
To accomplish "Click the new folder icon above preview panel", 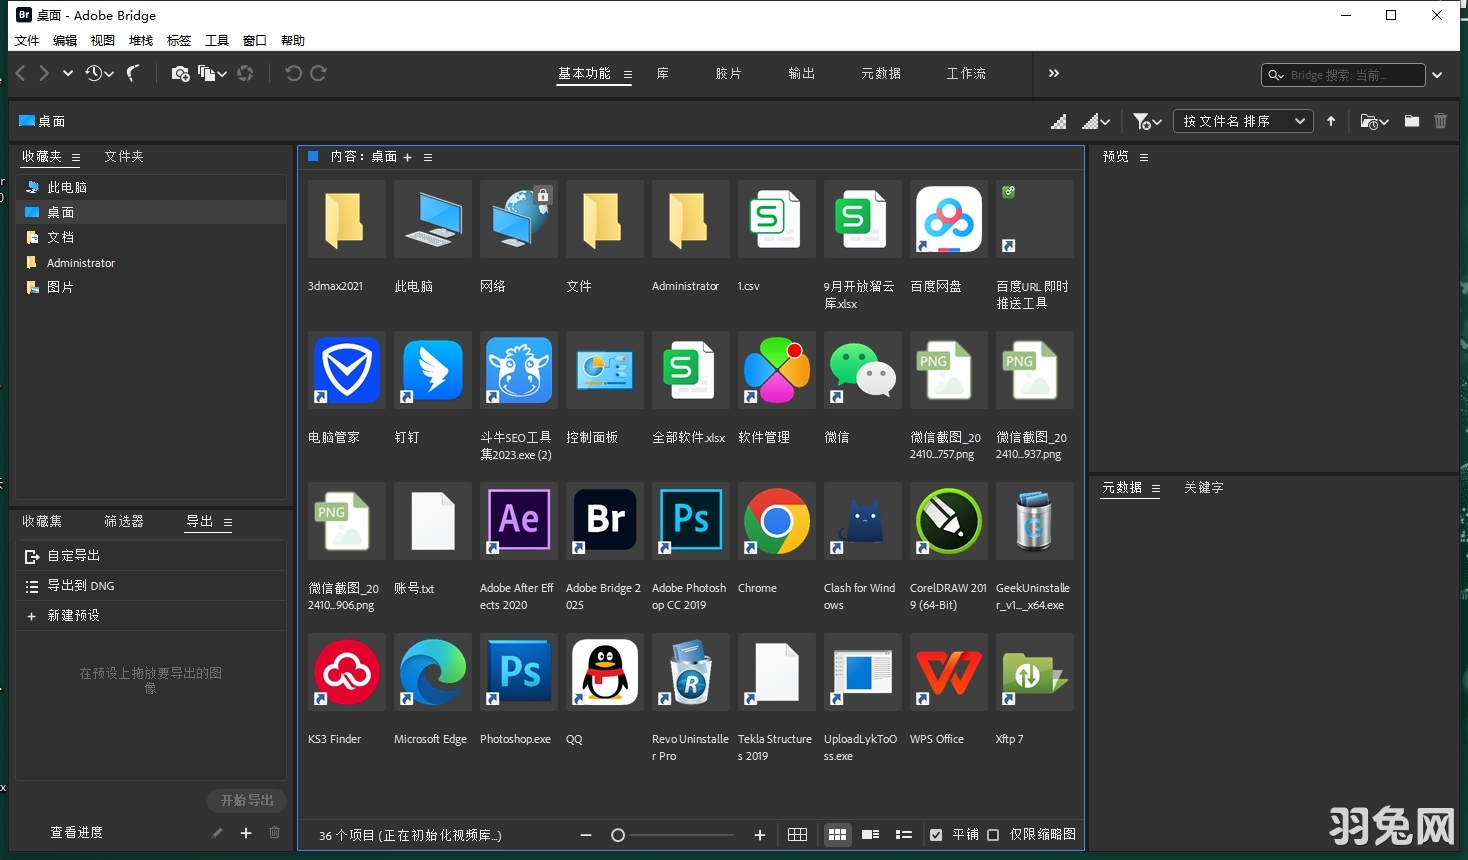I will [1411, 121].
